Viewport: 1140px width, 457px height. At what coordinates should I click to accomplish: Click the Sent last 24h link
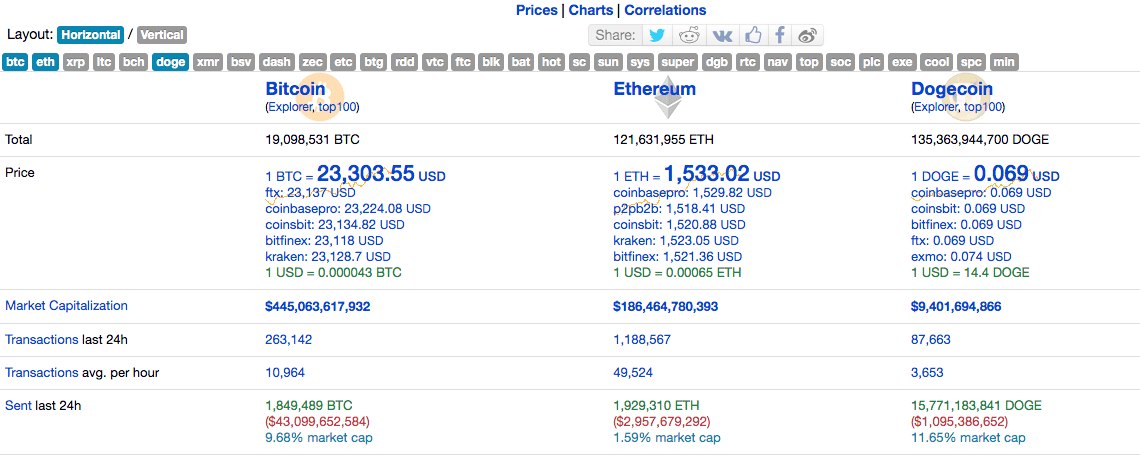18,405
